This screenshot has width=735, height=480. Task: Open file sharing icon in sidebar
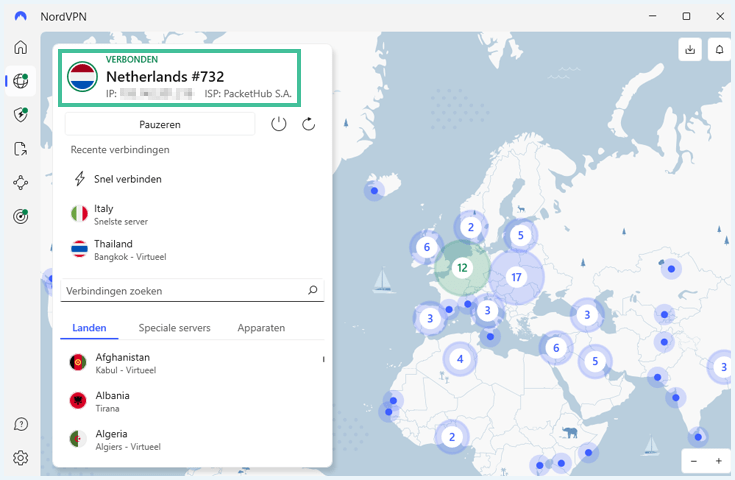point(21,149)
